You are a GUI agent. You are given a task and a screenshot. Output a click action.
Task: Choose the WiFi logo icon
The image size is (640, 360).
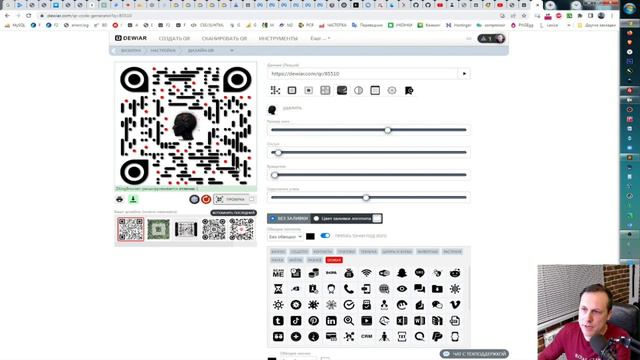367,273
